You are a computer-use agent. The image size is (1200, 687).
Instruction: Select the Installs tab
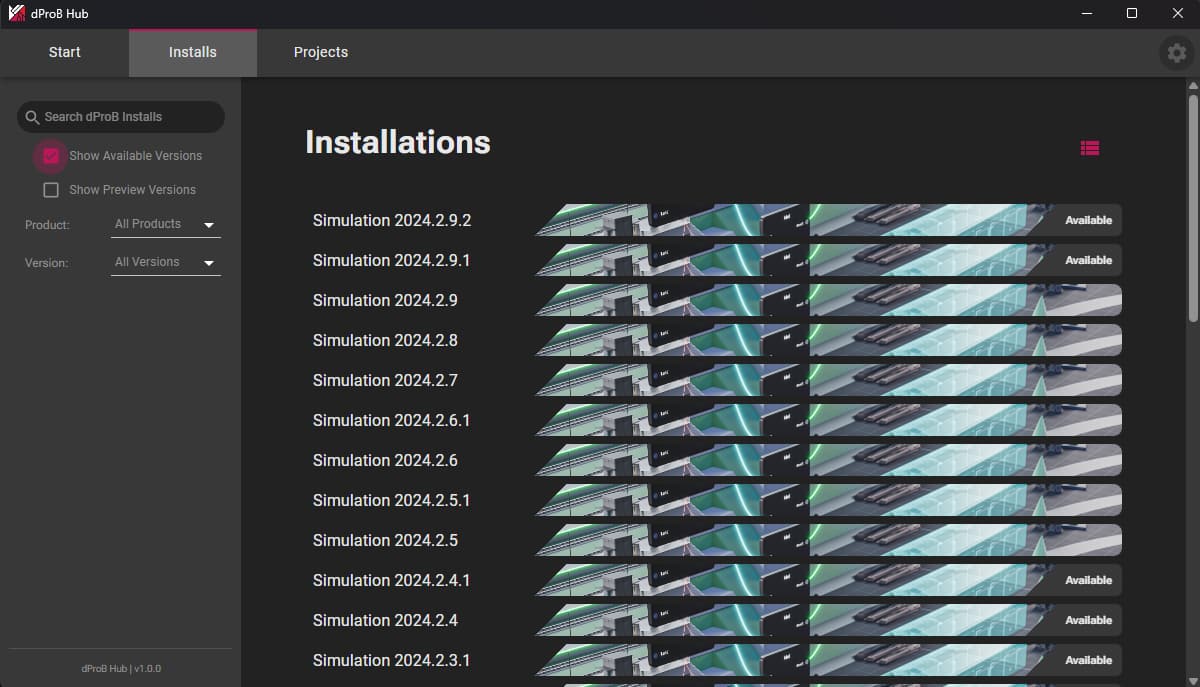click(192, 52)
